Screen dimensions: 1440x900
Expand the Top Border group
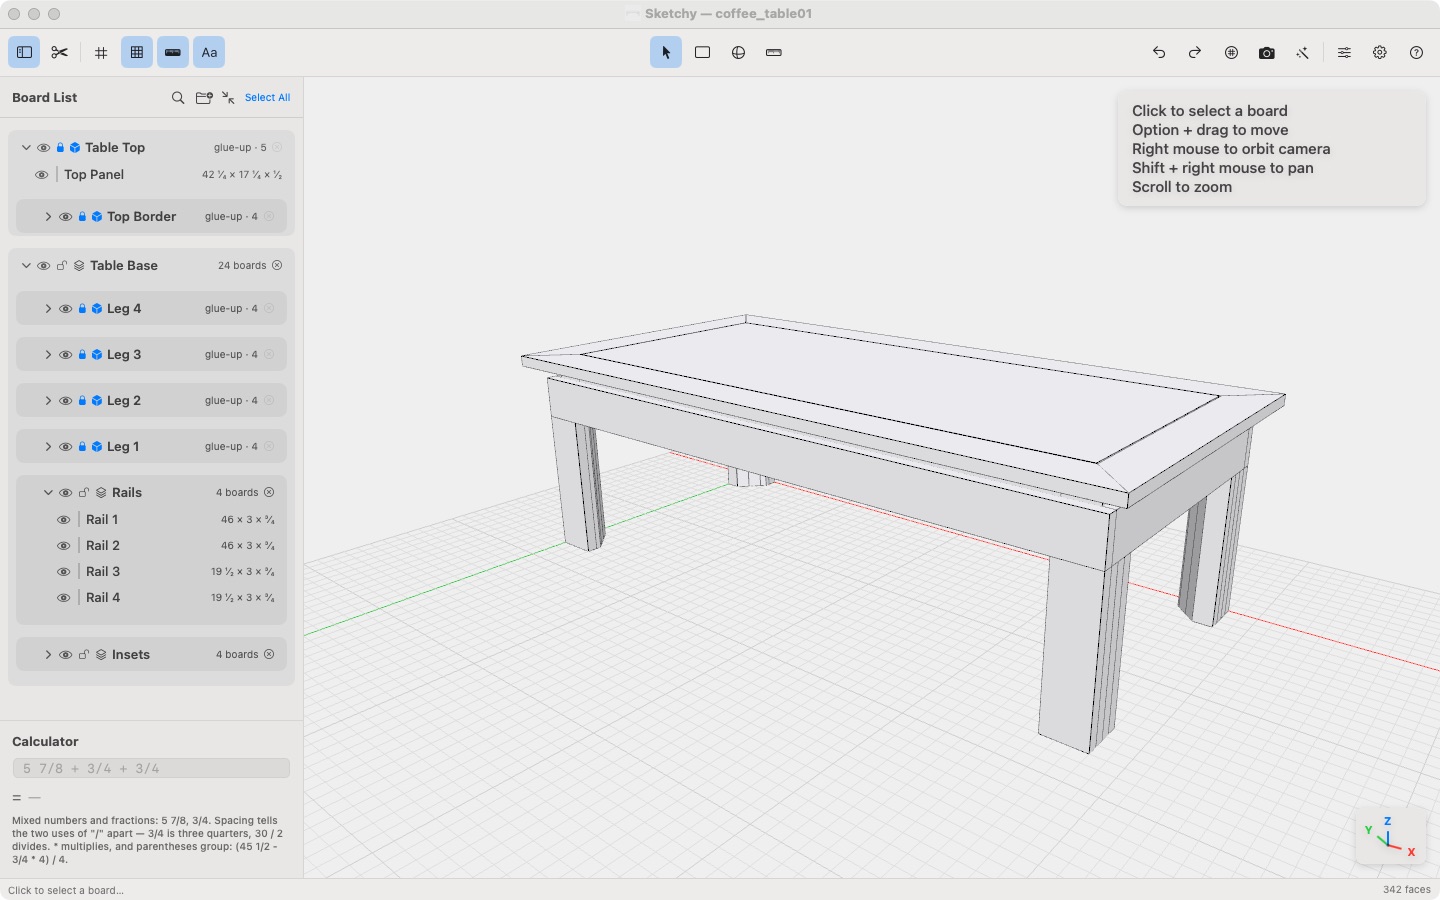click(48, 216)
